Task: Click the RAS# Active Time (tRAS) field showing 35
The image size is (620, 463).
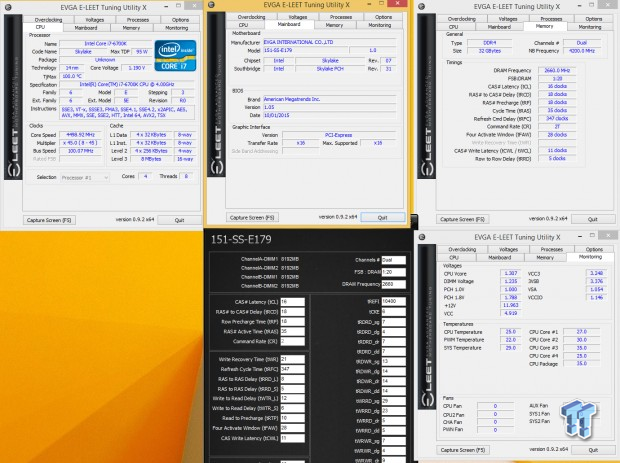Action: (x=293, y=331)
